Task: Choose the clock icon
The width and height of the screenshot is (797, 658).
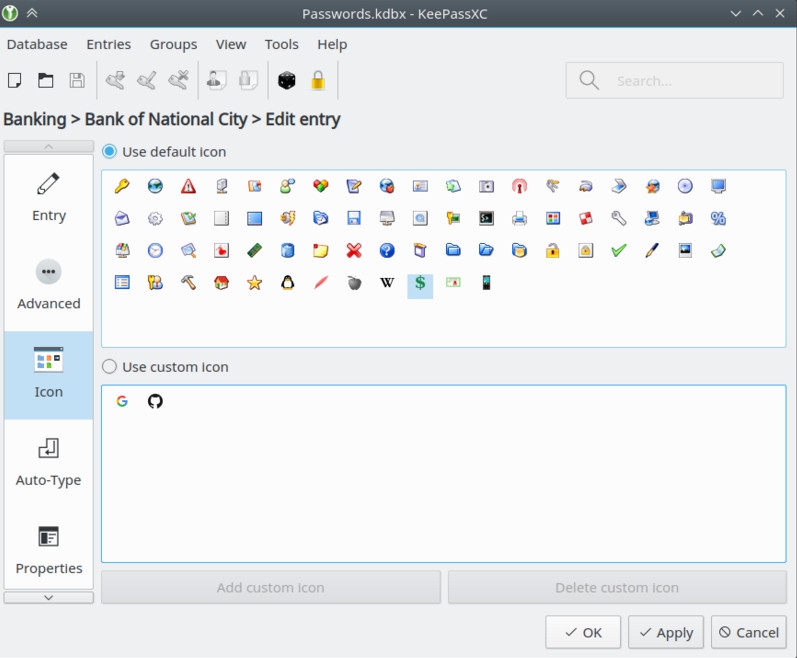Action: click(x=155, y=250)
